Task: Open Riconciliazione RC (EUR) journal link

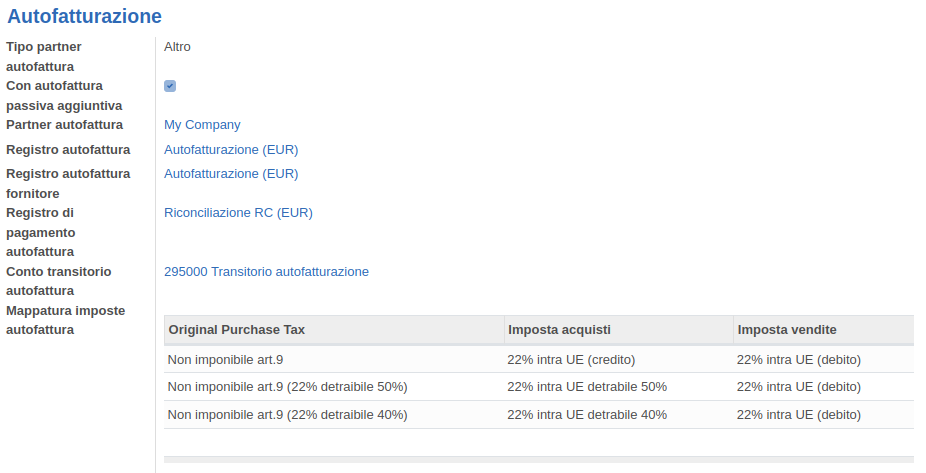Action: click(x=238, y=213)
